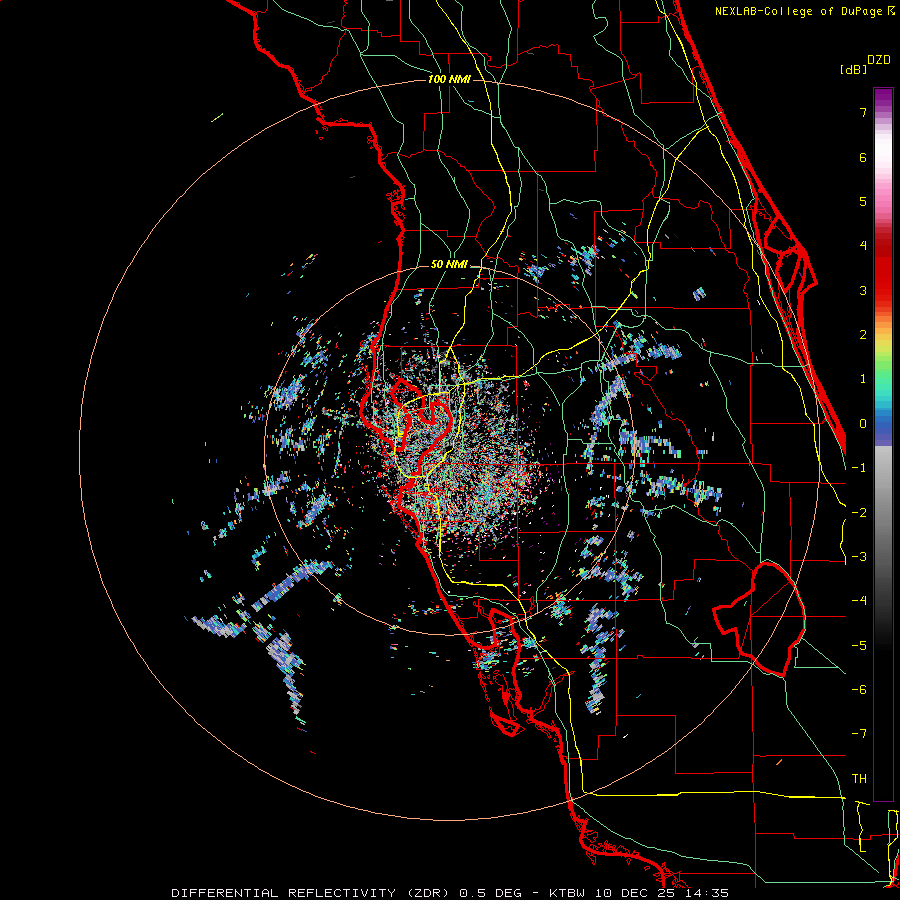Click the [dB] unit label
The image size is (900, 900).
[854, 69]
